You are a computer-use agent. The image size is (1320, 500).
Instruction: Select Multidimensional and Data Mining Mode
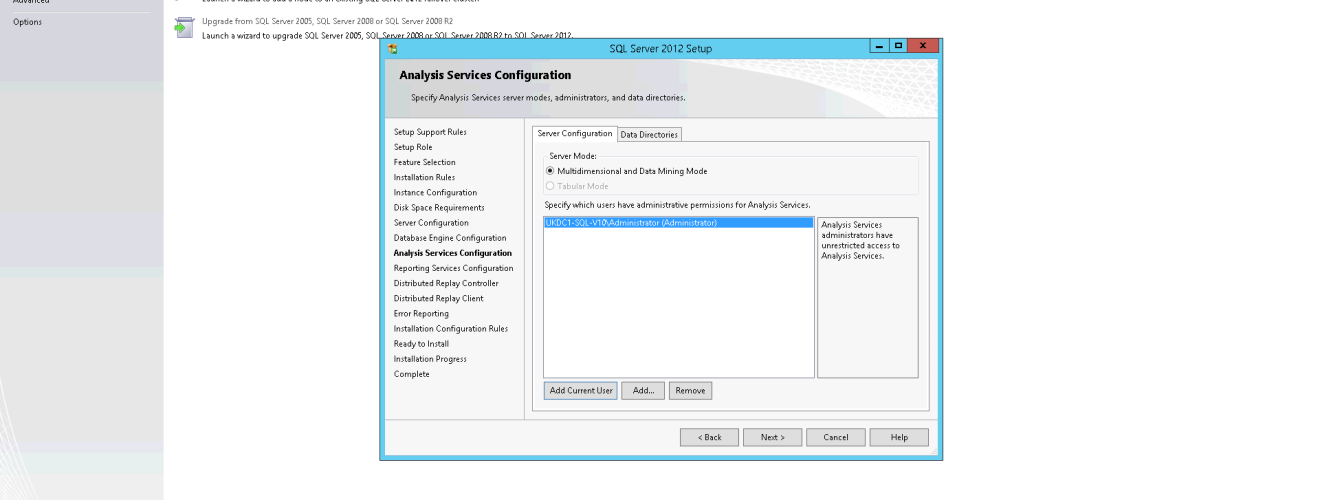pos(626,171)
